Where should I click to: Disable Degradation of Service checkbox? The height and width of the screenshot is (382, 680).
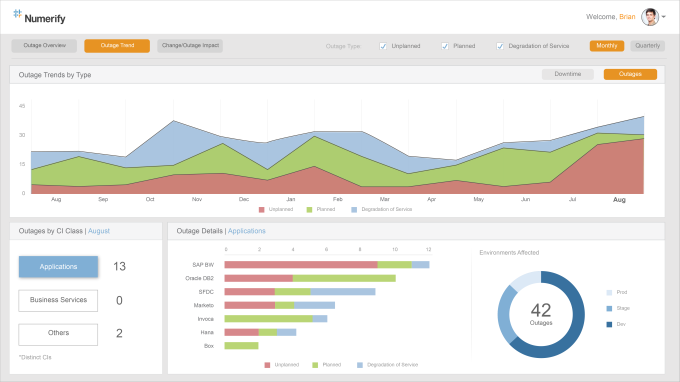click(500, 46)
